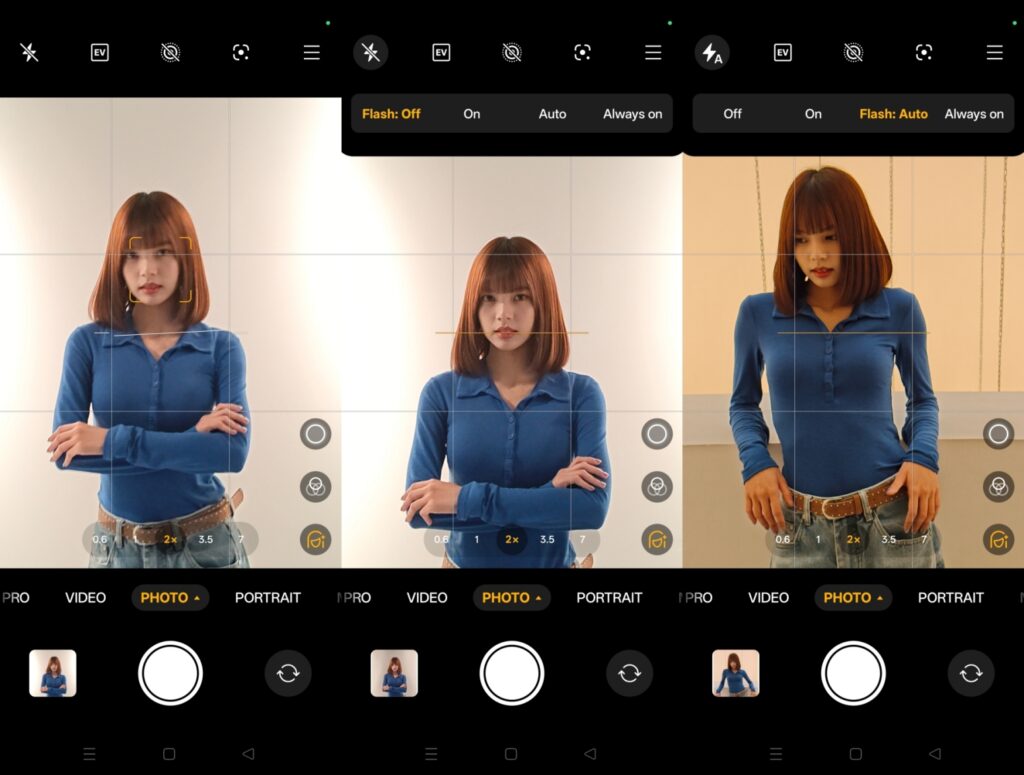The height and width of the screenshot is (775, 1024).
Task: Open color filters icon in the left screen
Action: coord(315,487)
